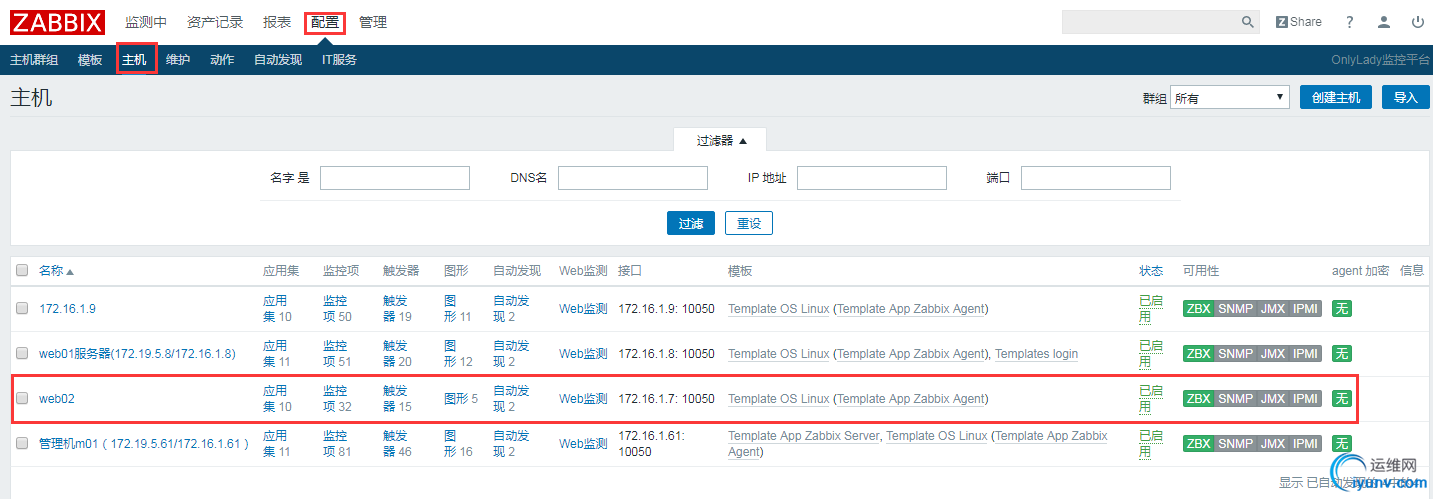1433x499 pixels.
Task: Collapse the 过滤器 filter panel
Action: (719, 141)
